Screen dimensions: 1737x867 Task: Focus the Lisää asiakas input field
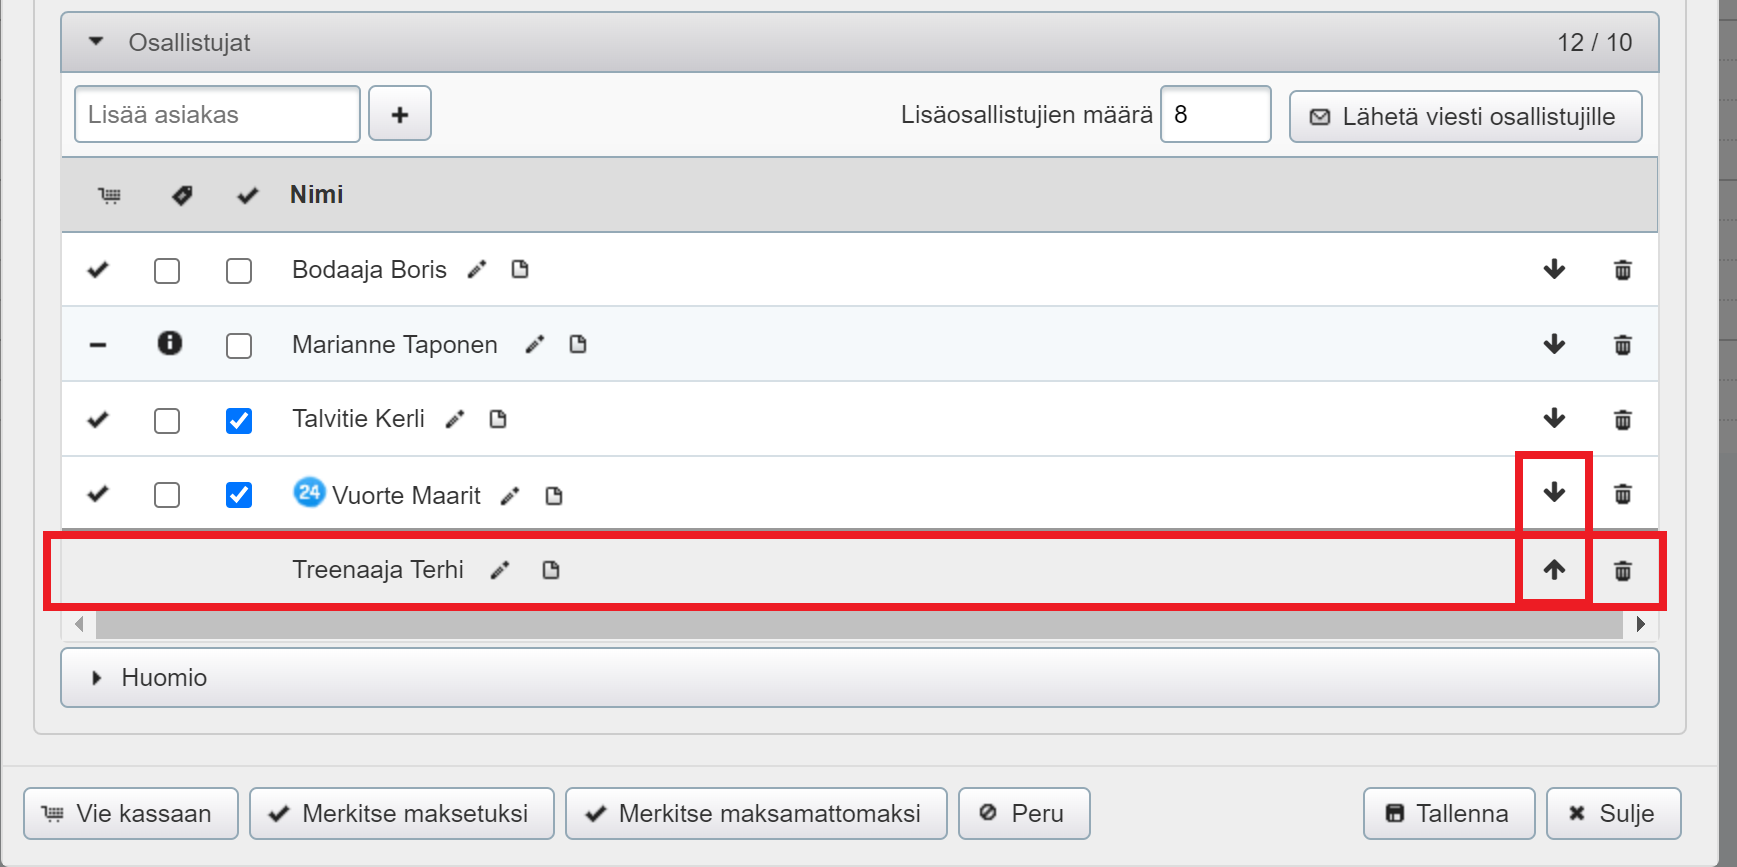[217, 114]
